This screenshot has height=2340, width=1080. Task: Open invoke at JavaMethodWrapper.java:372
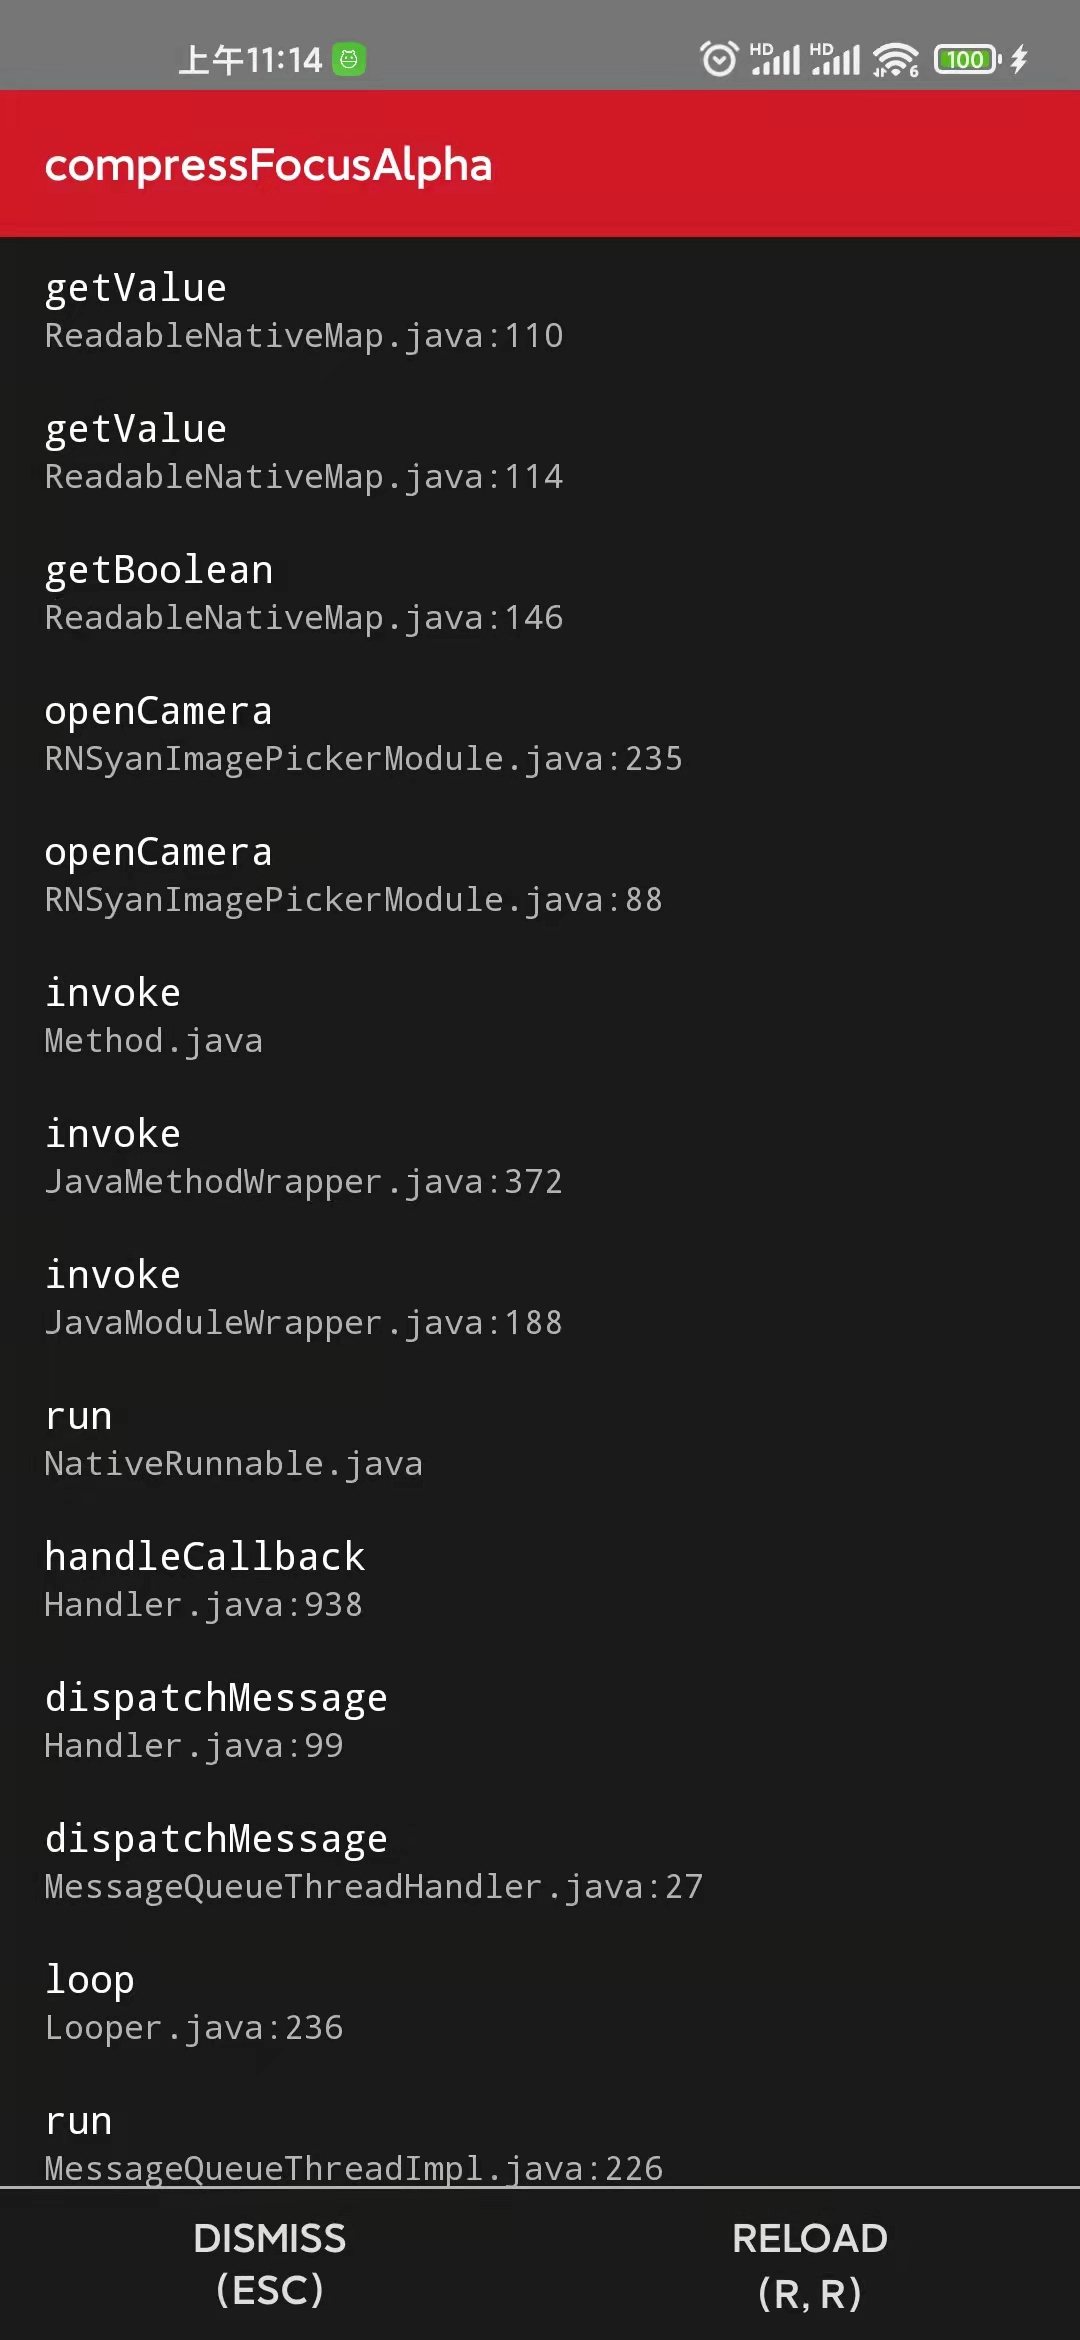(303, 1156)
